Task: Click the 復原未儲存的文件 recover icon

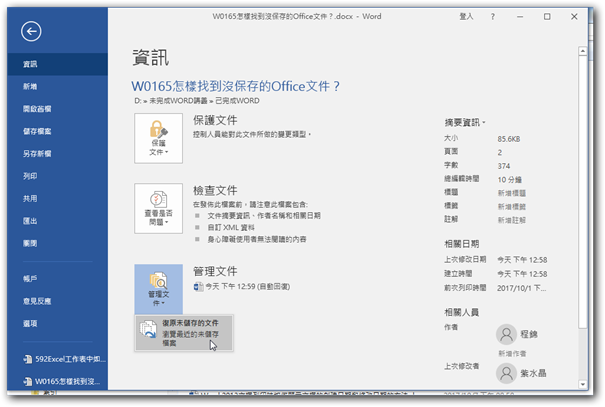Action: point(148,329)
